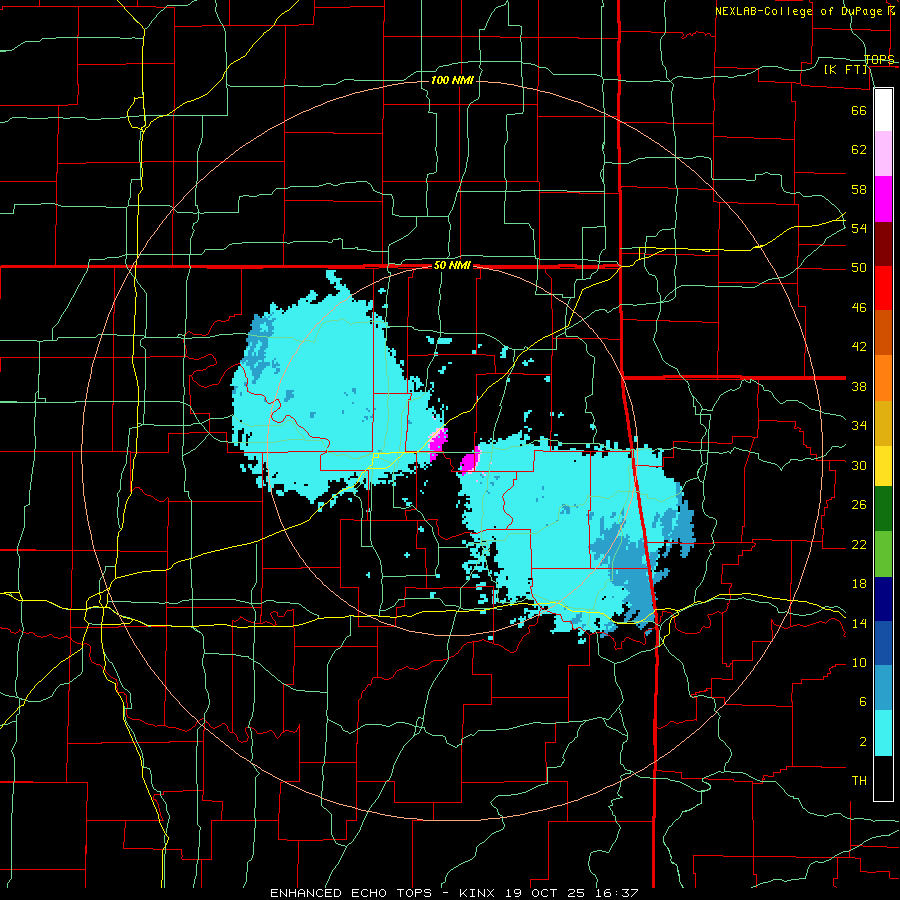Click the cyan legend swatch

[x=883, y=733]
